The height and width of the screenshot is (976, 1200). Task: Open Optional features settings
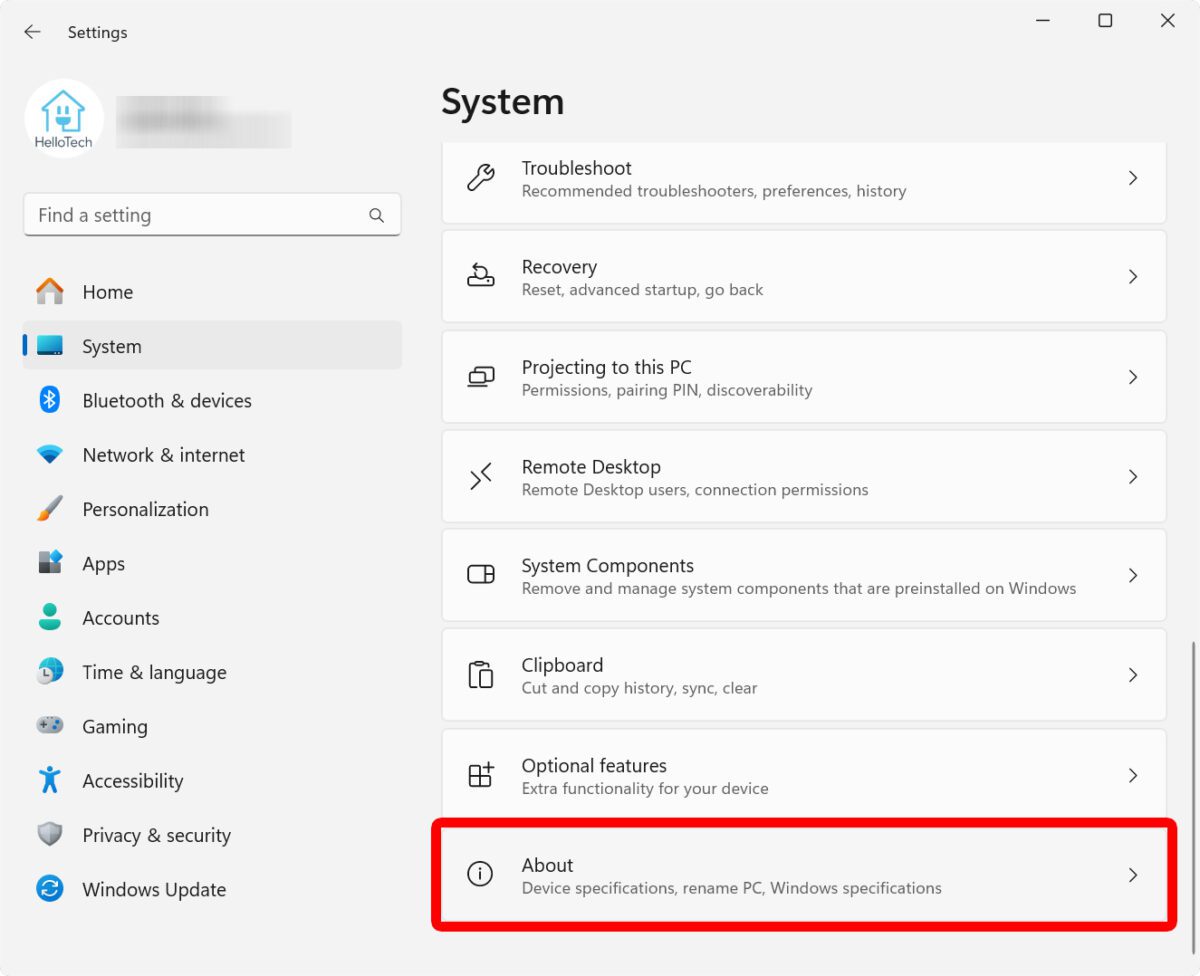click(x=802, y=775)
